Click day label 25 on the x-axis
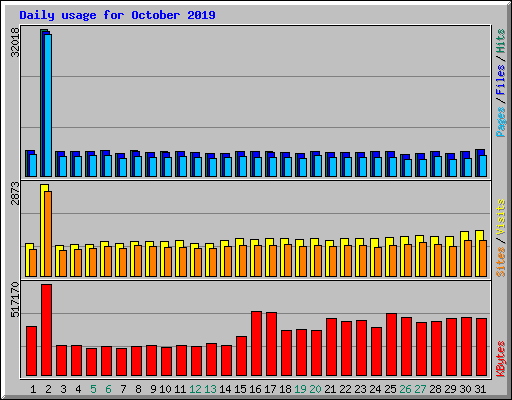 (x=390, y=389)
